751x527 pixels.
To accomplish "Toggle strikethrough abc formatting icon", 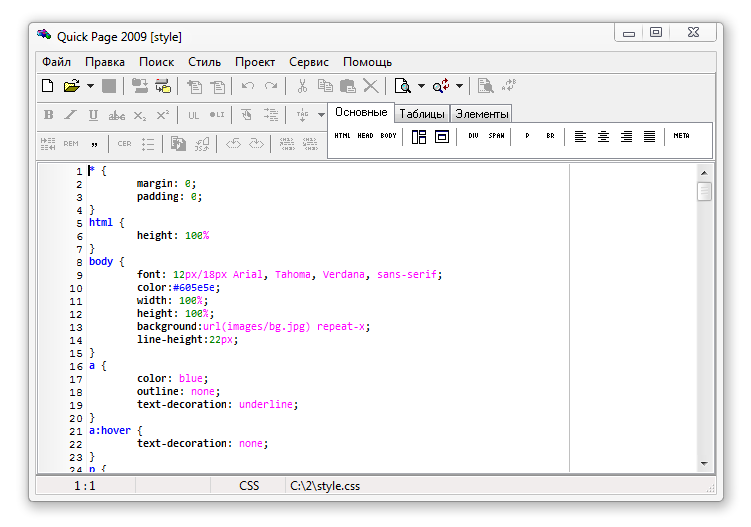I will [116, 115].
